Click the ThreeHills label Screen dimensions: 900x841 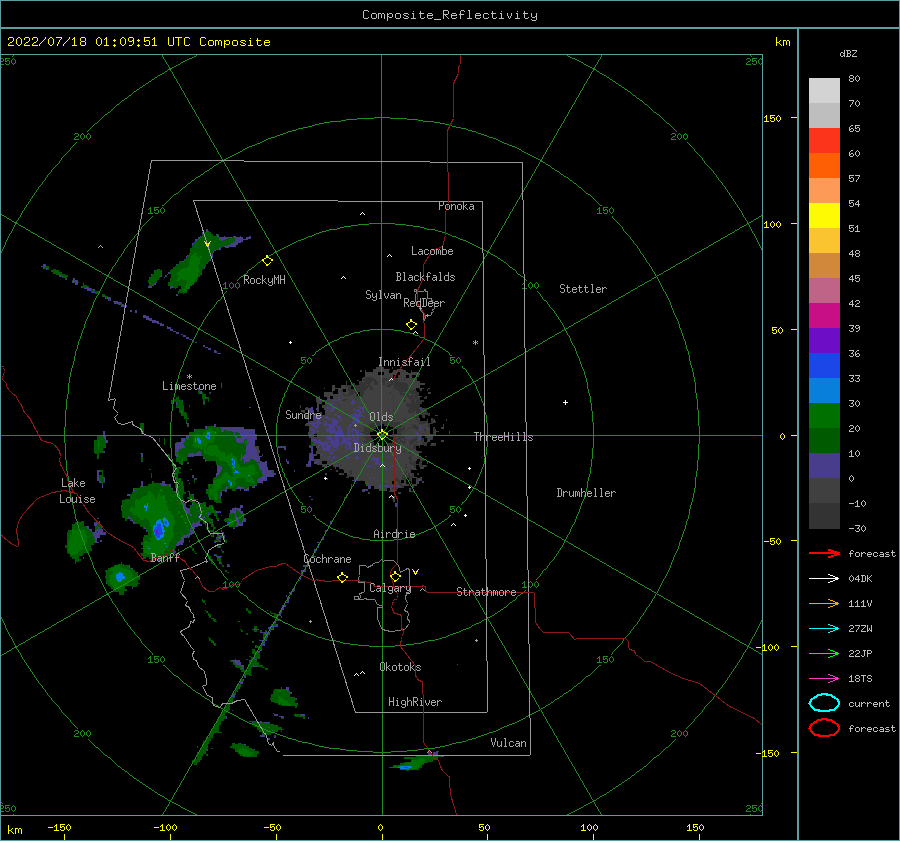click(x=503, y=437)
